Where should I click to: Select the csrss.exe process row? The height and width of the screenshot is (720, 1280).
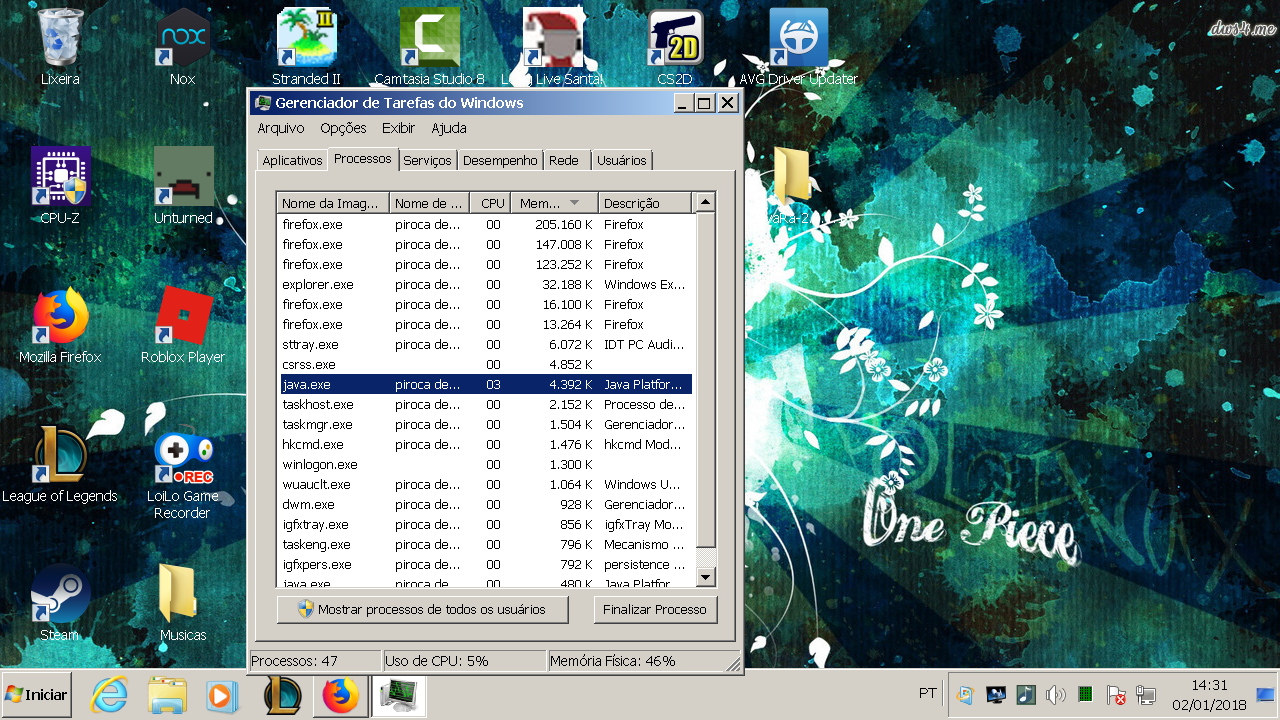pyautogui.click(x=484, y=364)
